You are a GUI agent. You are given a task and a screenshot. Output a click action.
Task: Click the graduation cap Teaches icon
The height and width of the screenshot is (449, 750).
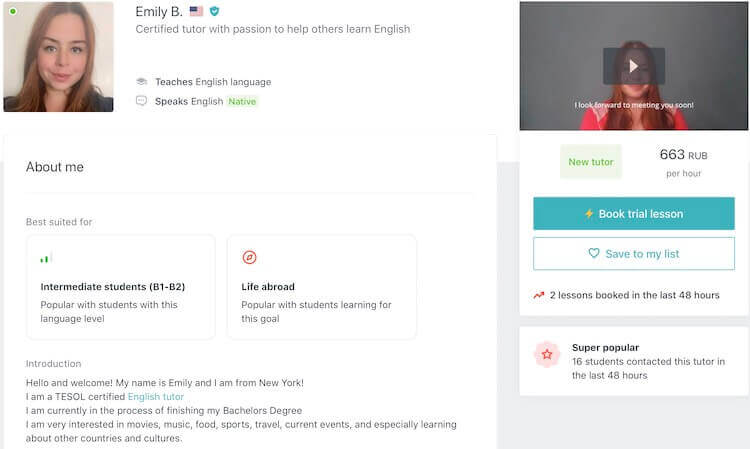142,82
